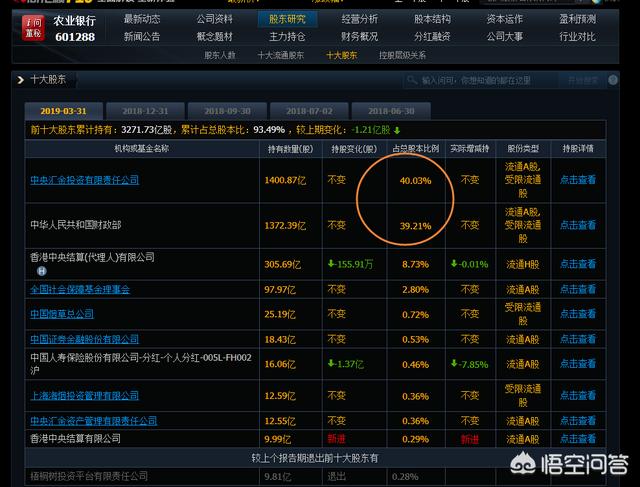Switch to the 2018-12-31 report tab

(145, 111)
